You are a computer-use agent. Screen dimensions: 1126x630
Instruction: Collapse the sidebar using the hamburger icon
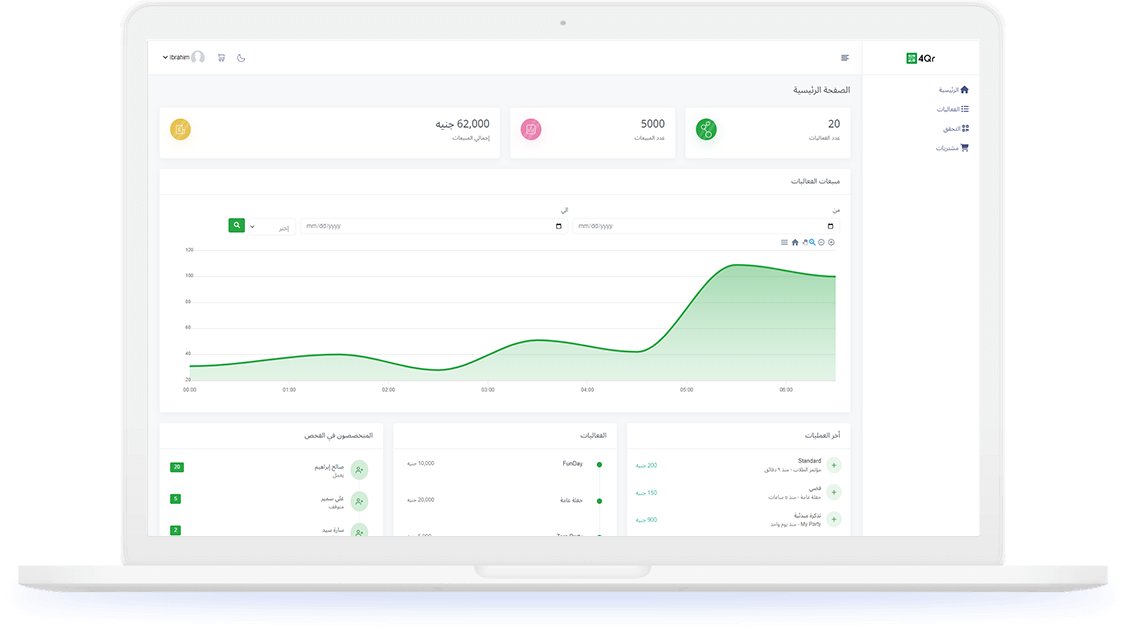coord(845,58)
